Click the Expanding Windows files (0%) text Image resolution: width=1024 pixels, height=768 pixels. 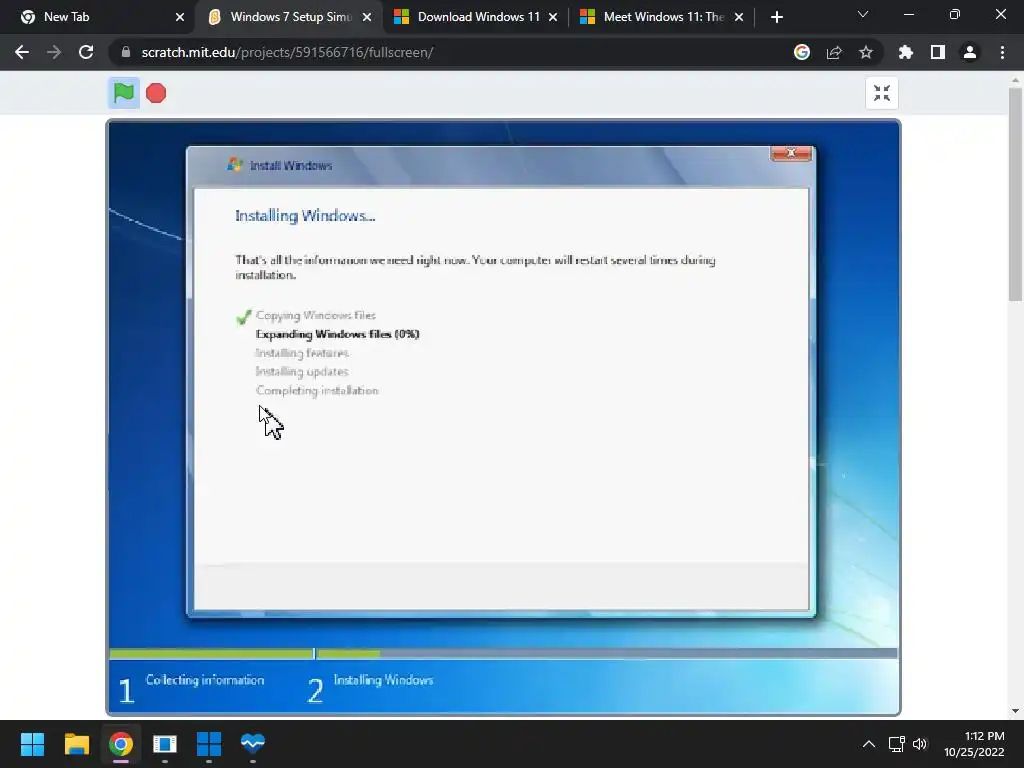337,334
